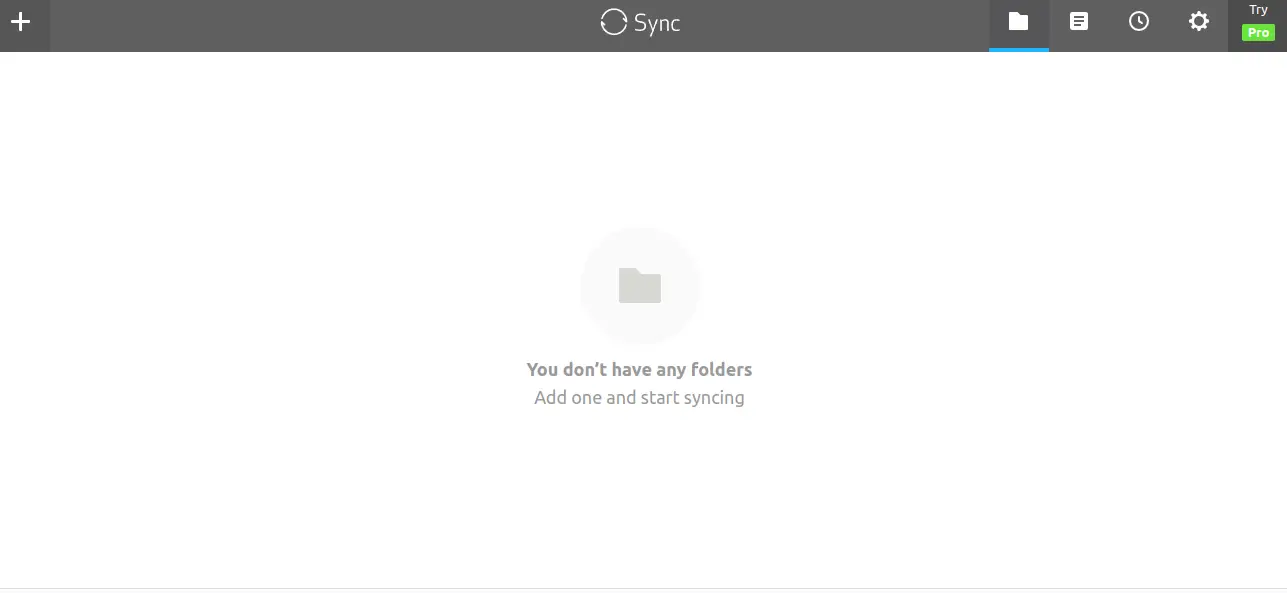1287x593 pixels.
Task: Click the blue underline below Folders tab
Action: point(1019,49)
